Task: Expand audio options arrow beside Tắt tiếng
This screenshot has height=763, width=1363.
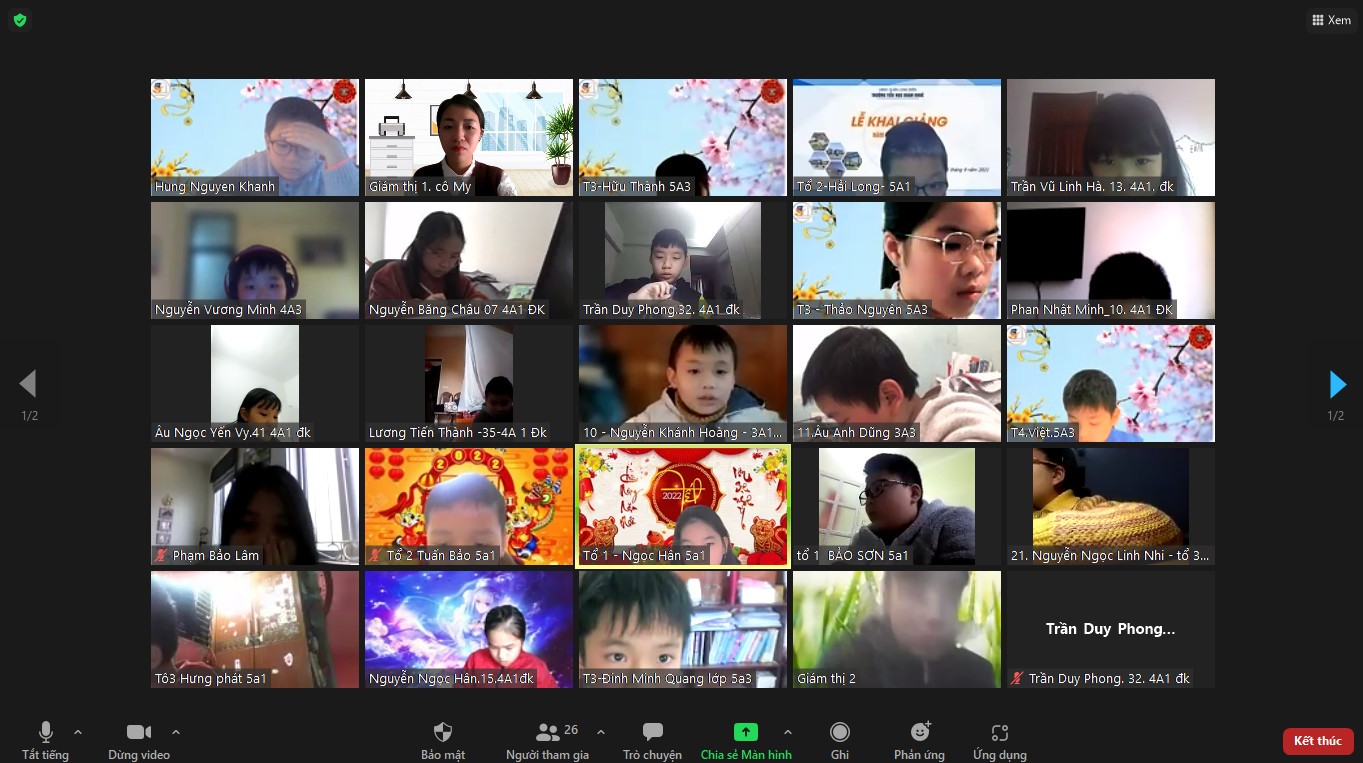Action: [x=78, y=732]
